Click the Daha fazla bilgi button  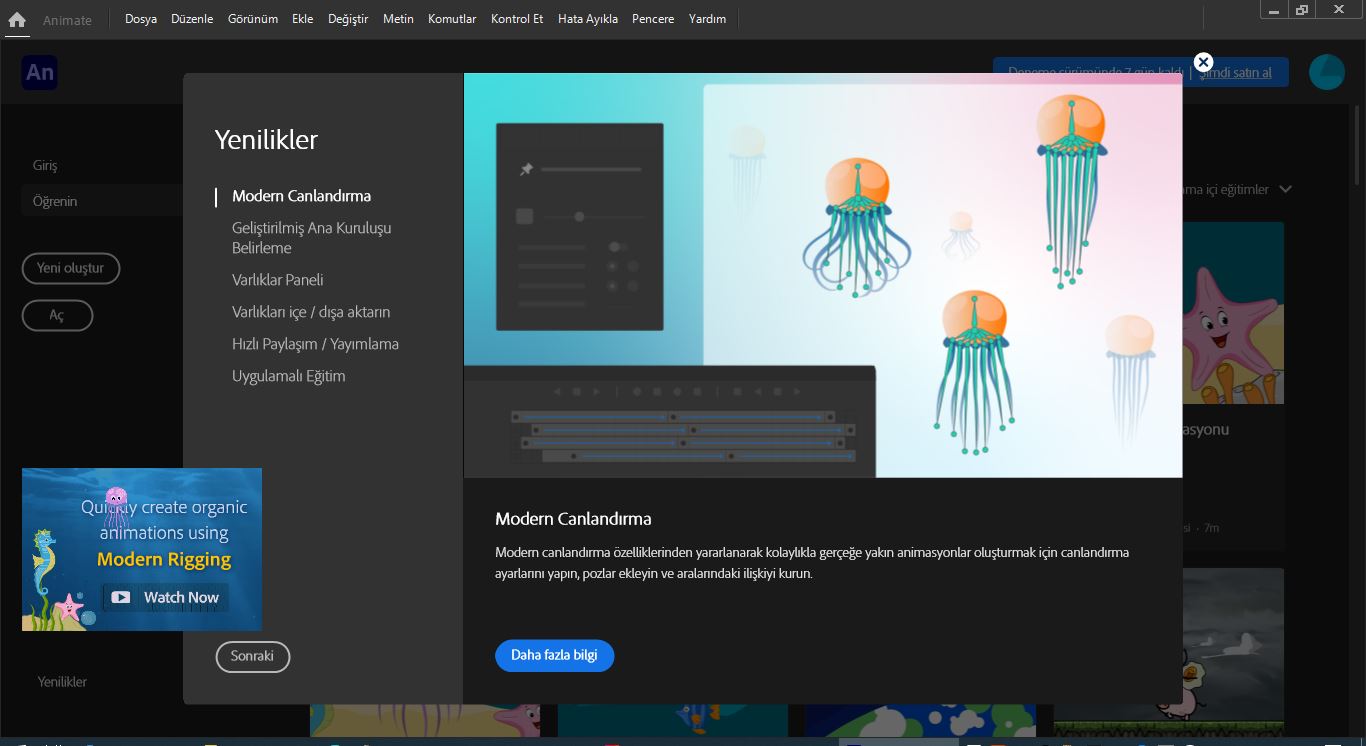pyautogui.click(x=554, y=655)
